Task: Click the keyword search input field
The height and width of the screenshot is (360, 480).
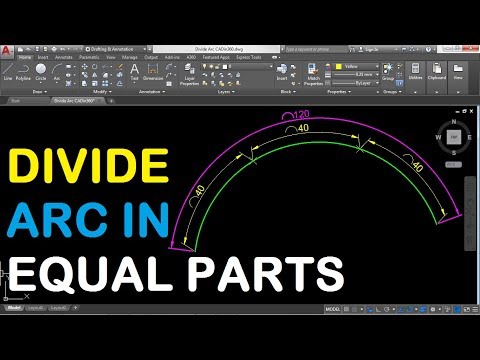Action: click(x=316, y=49)
